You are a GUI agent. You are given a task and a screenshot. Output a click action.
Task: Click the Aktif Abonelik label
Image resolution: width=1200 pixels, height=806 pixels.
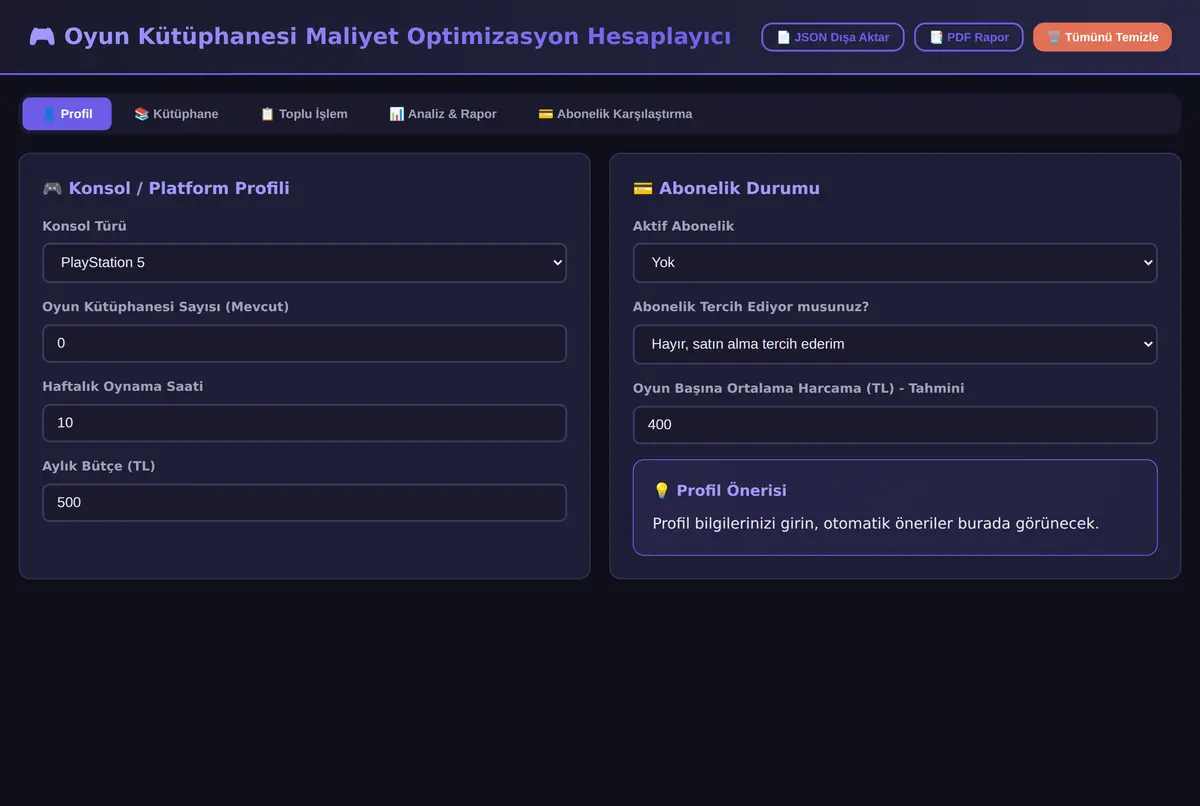(x=683, y=226)
